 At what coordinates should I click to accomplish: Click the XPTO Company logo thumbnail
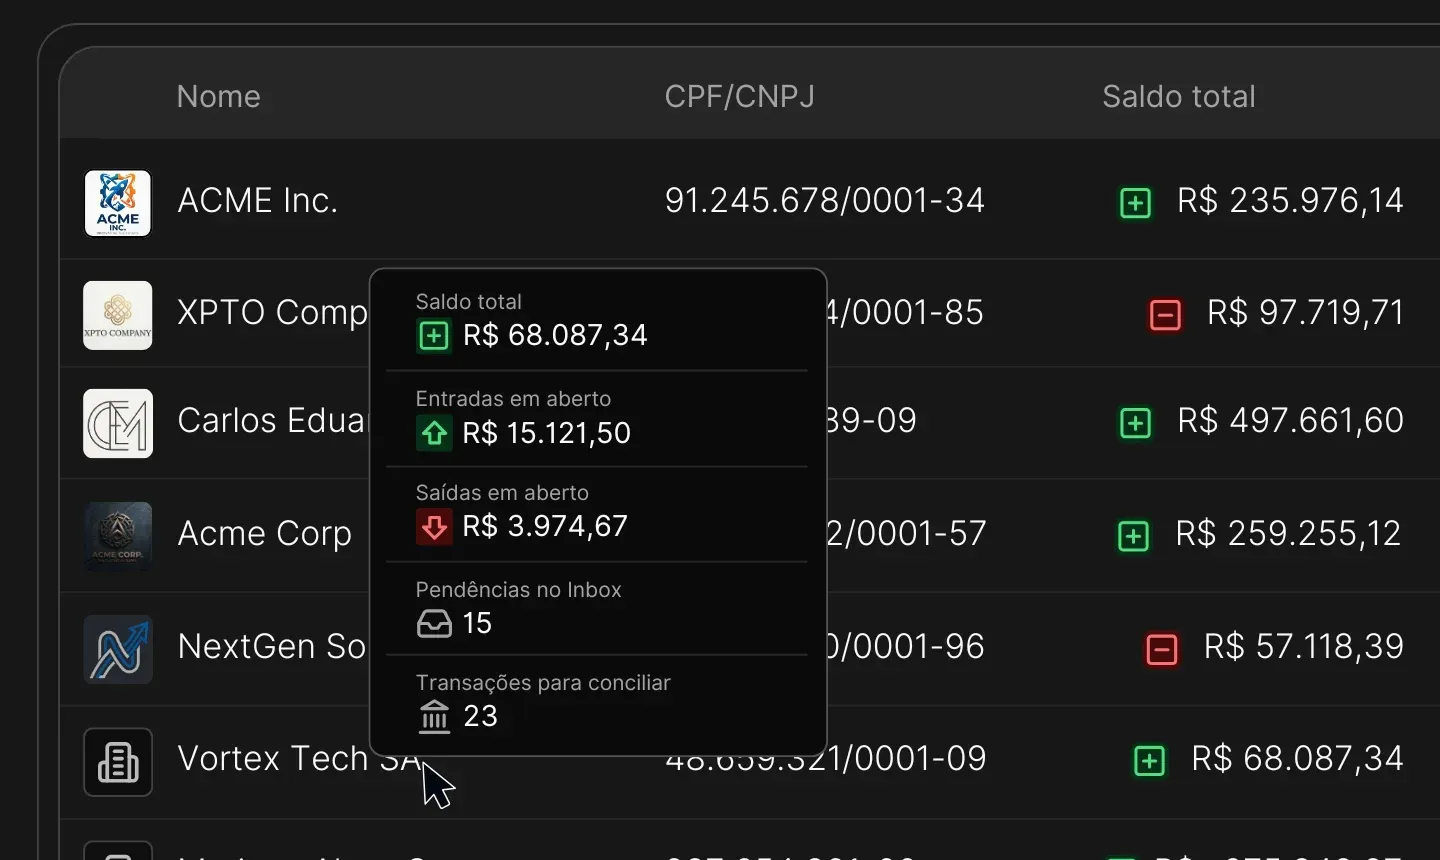[118, 315]
